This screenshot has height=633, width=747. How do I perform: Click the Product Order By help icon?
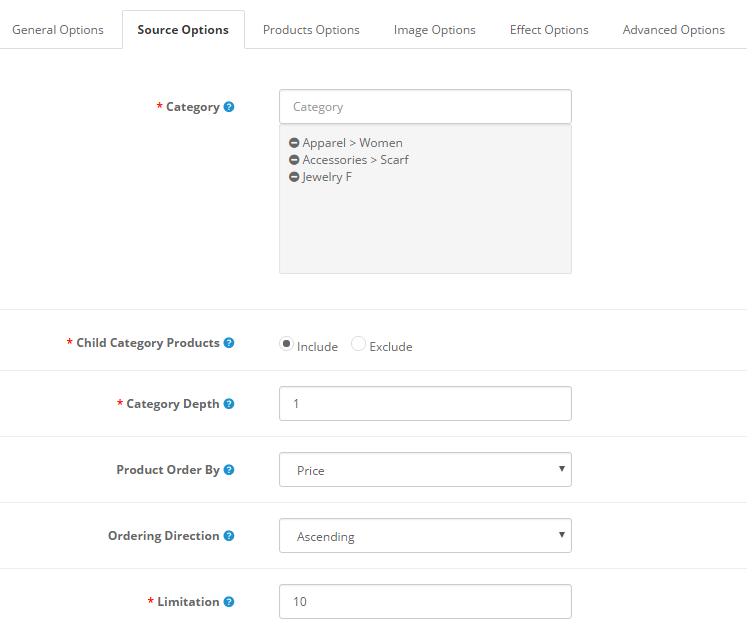(x=229, y=470)
